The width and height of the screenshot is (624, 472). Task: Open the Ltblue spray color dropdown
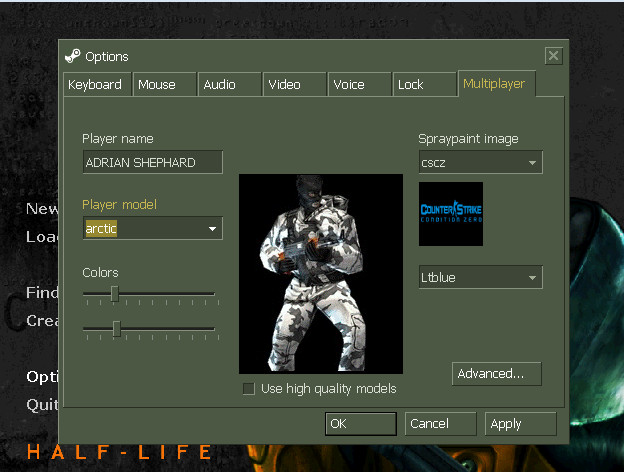[x=480, y=277]
